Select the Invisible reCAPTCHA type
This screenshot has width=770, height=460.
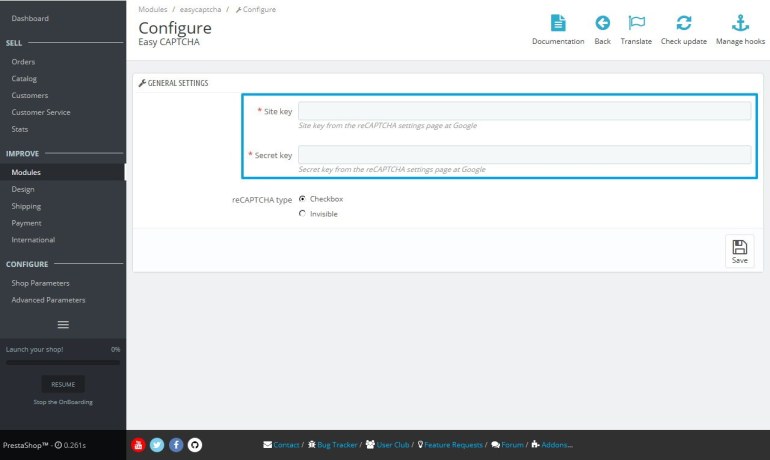[x=302, y=214]
